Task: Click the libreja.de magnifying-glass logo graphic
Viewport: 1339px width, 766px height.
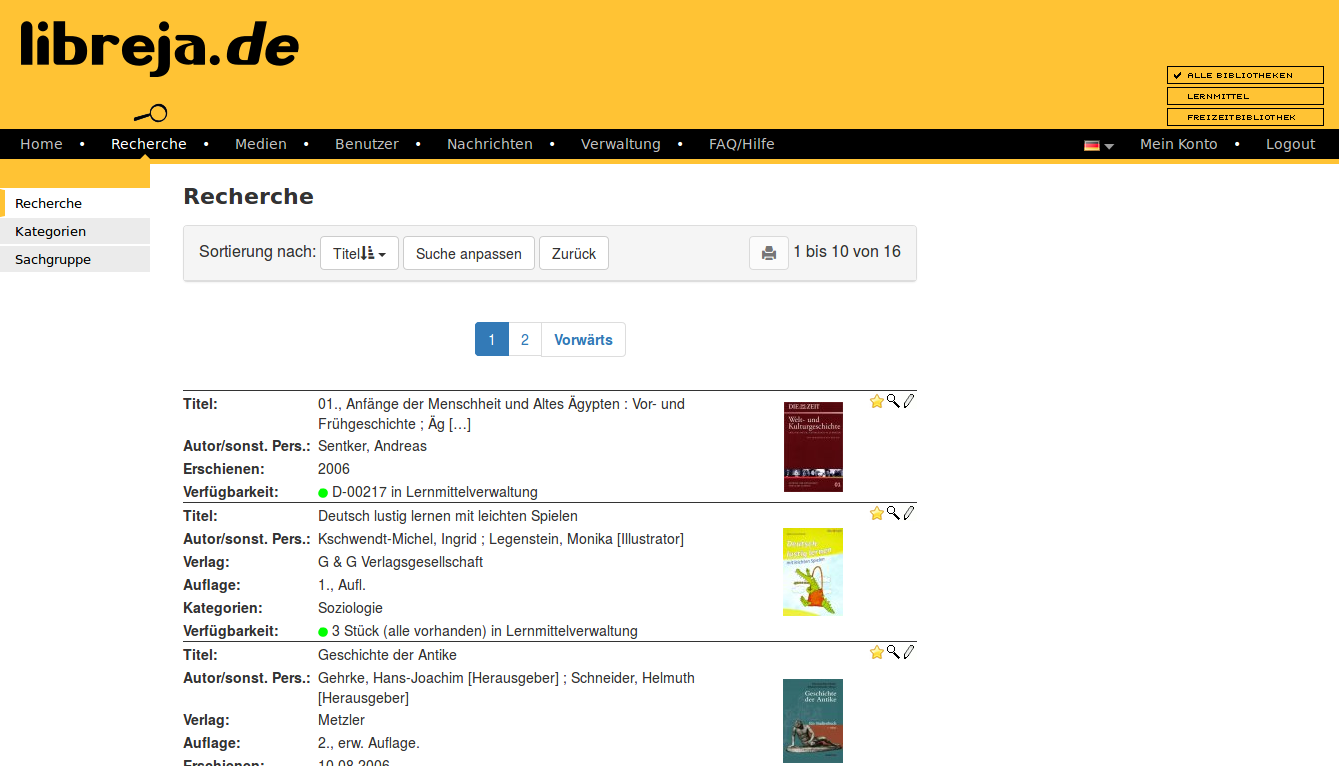Action: click(x=150, y=113)
